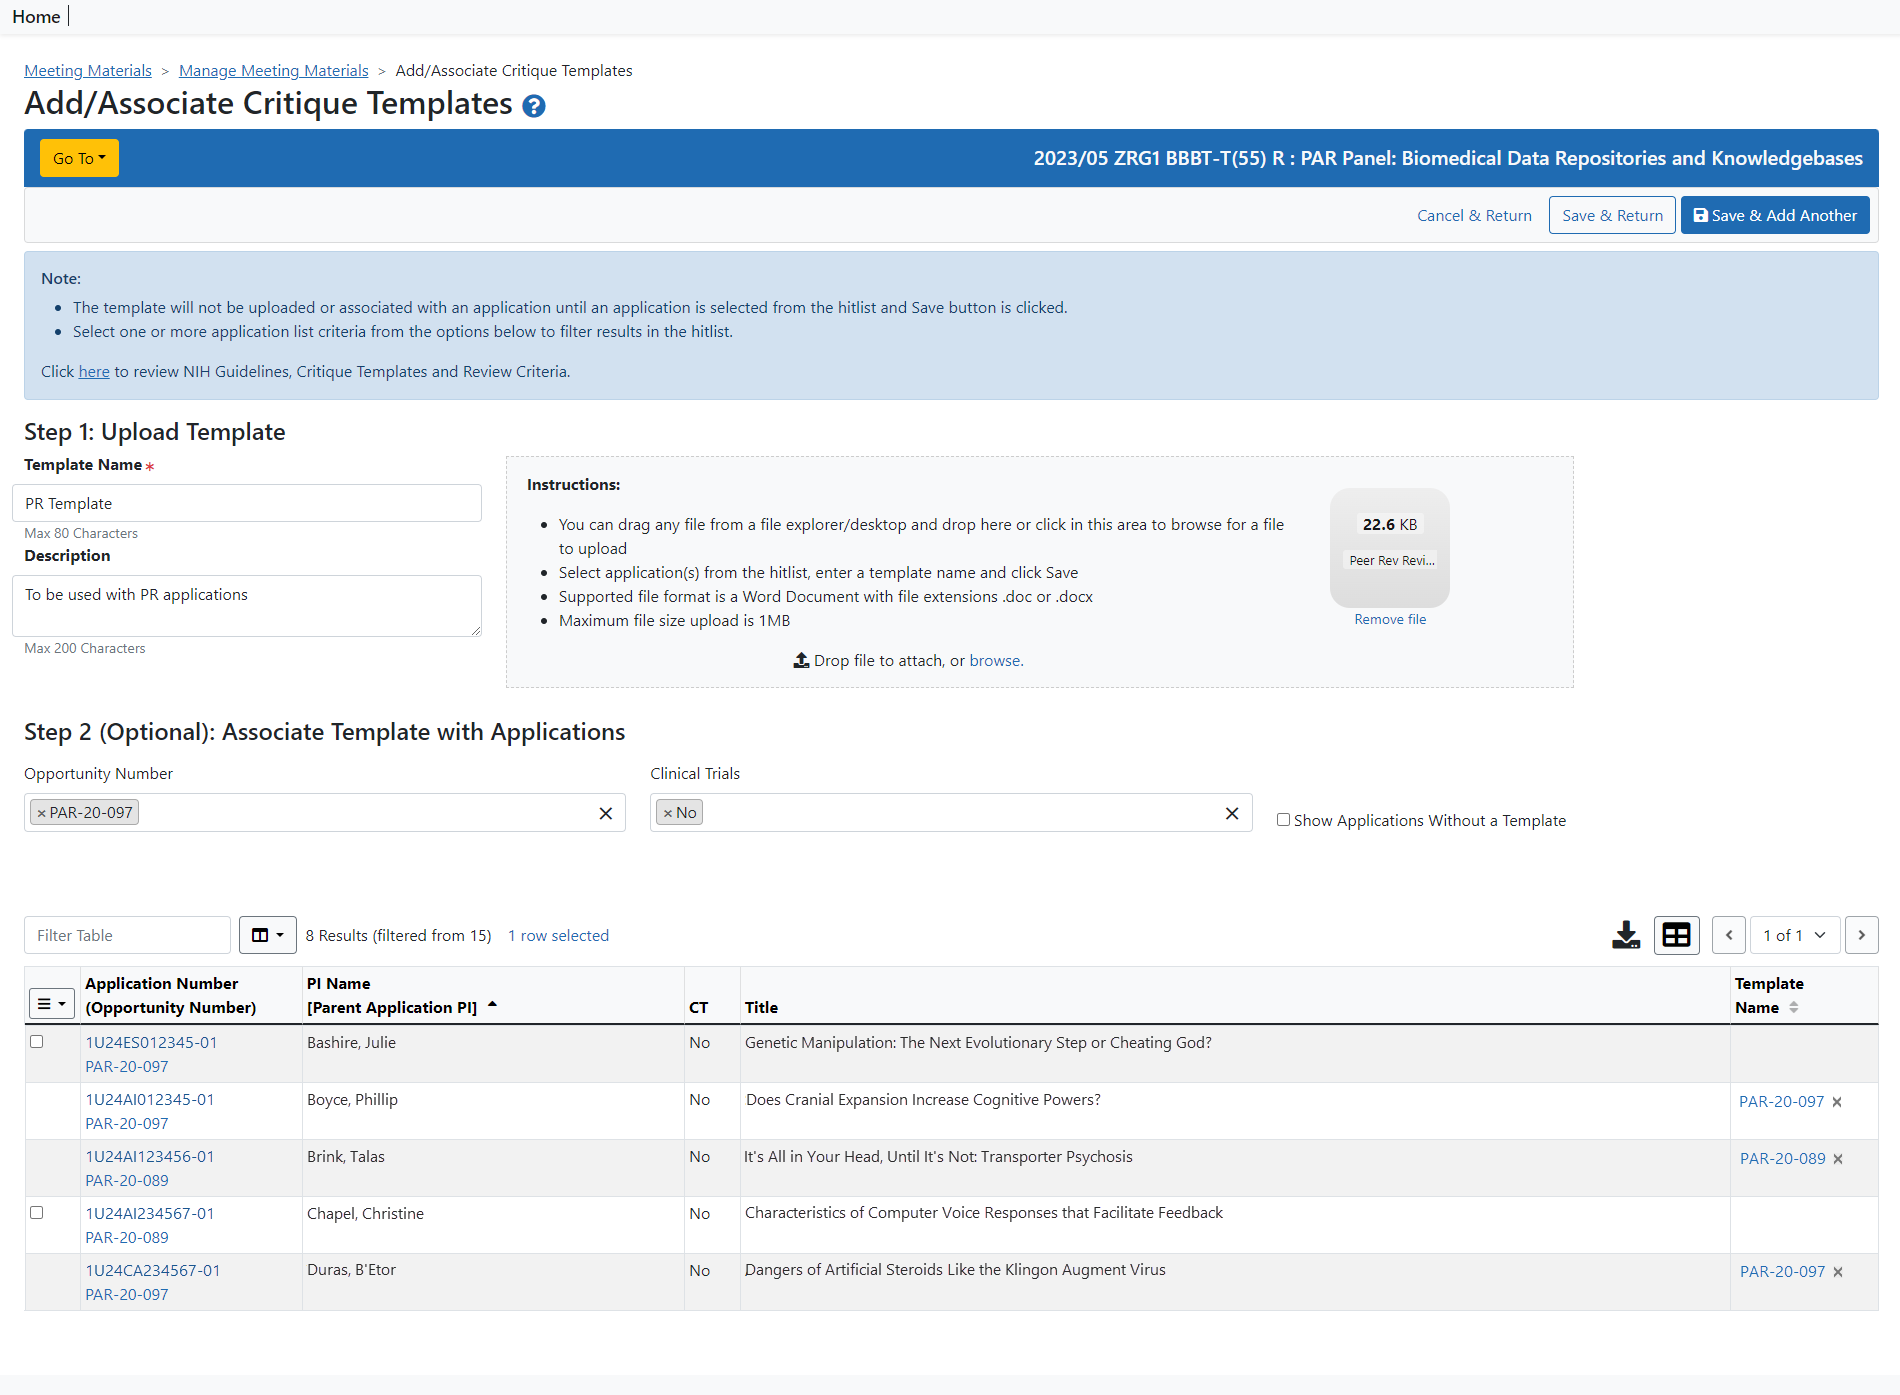Screen dimensions: 1900x1395
Task: Go to previous results page arrow
Action: click(1729, 935)
